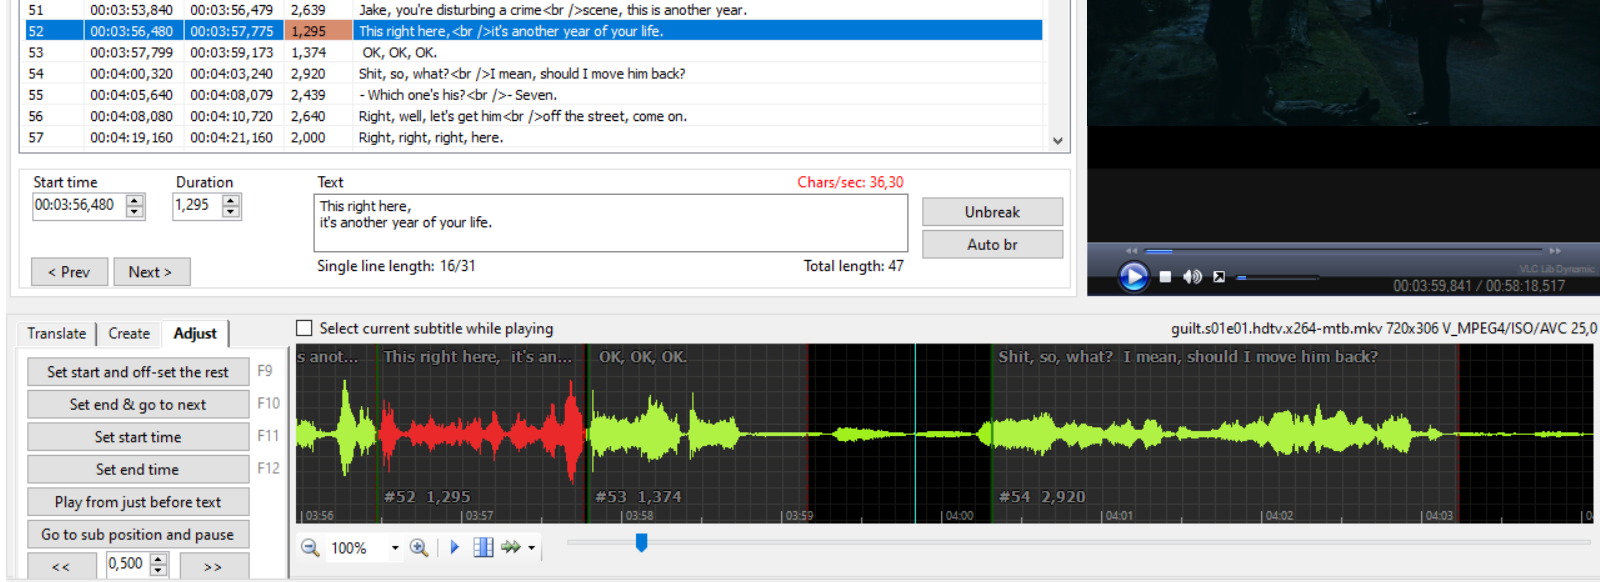
Task: Open video in fullscreen mode
Action: tap(1219, 277)
